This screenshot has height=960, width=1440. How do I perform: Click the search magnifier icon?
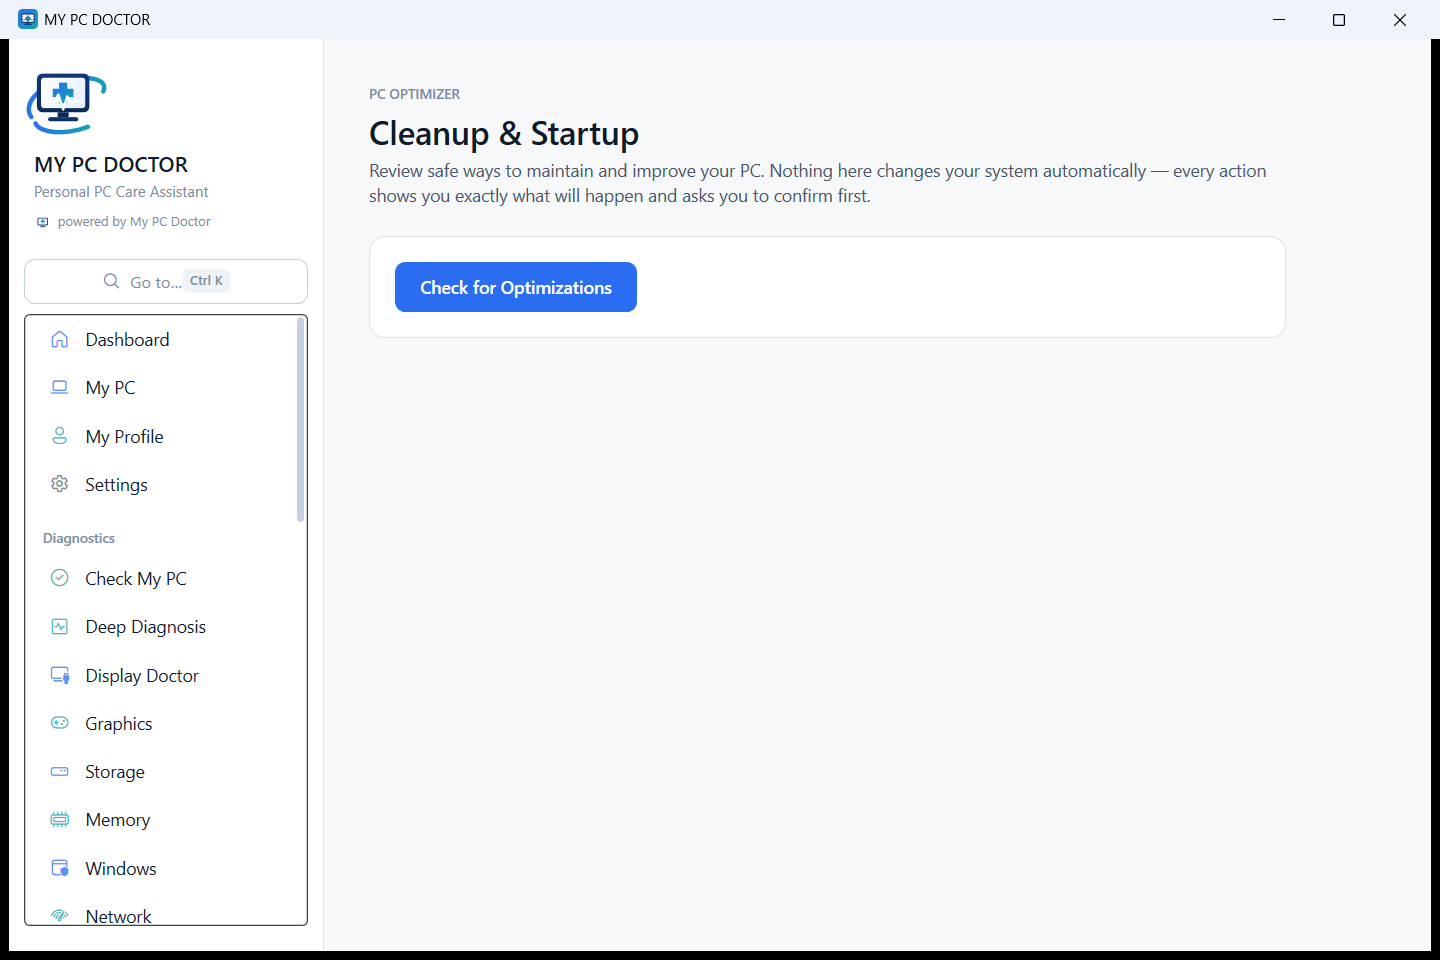click(x=112, y=281)
